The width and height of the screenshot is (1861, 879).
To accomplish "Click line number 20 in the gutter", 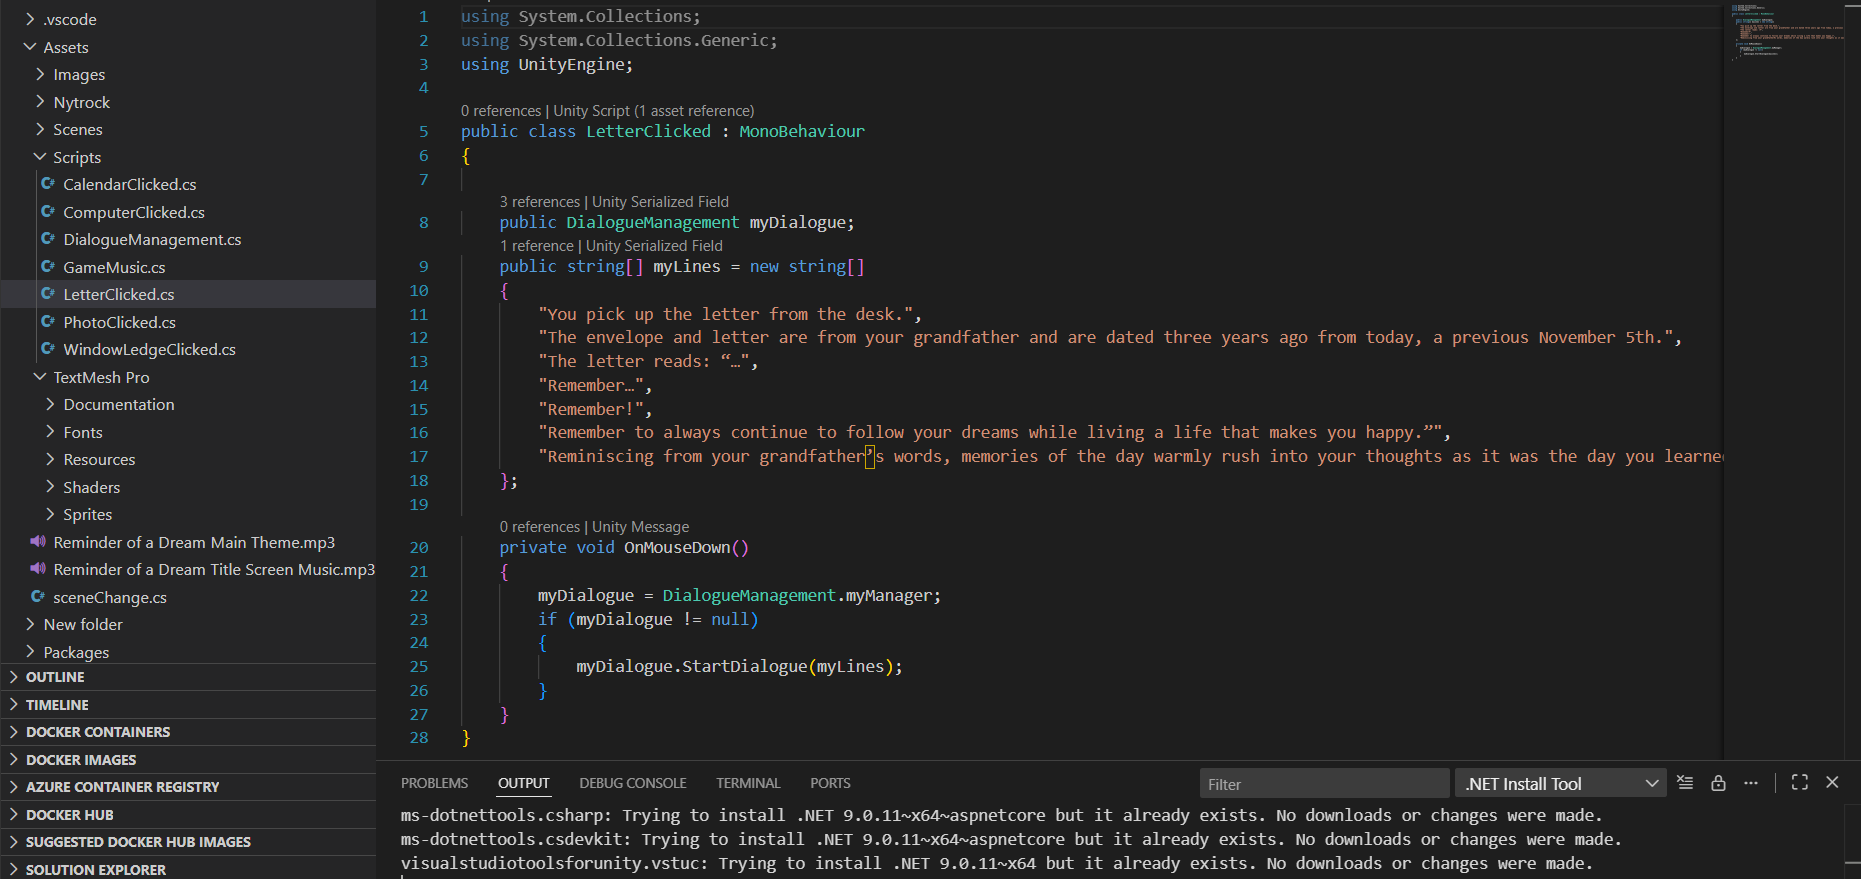I will pyautogui.click(x=419, y=547).
